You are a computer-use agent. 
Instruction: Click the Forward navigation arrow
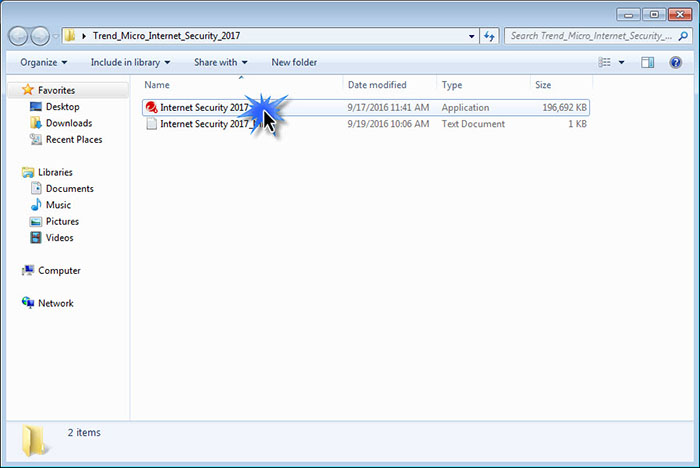40,36
